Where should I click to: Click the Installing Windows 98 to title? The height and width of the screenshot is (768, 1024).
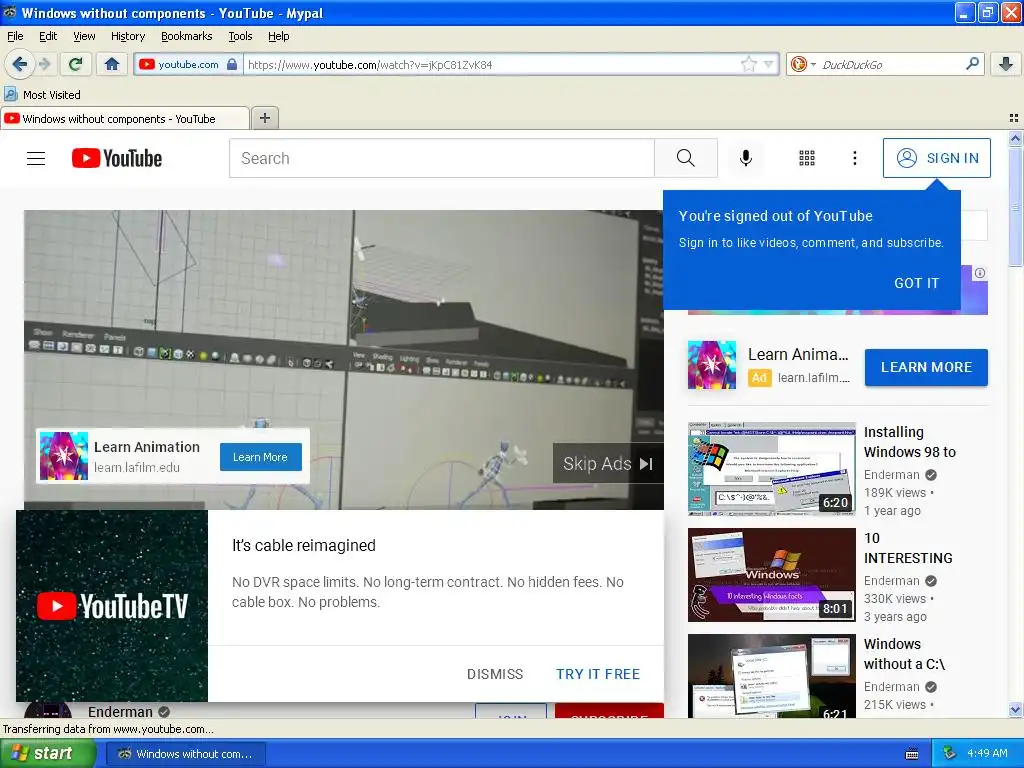(910, 442)
